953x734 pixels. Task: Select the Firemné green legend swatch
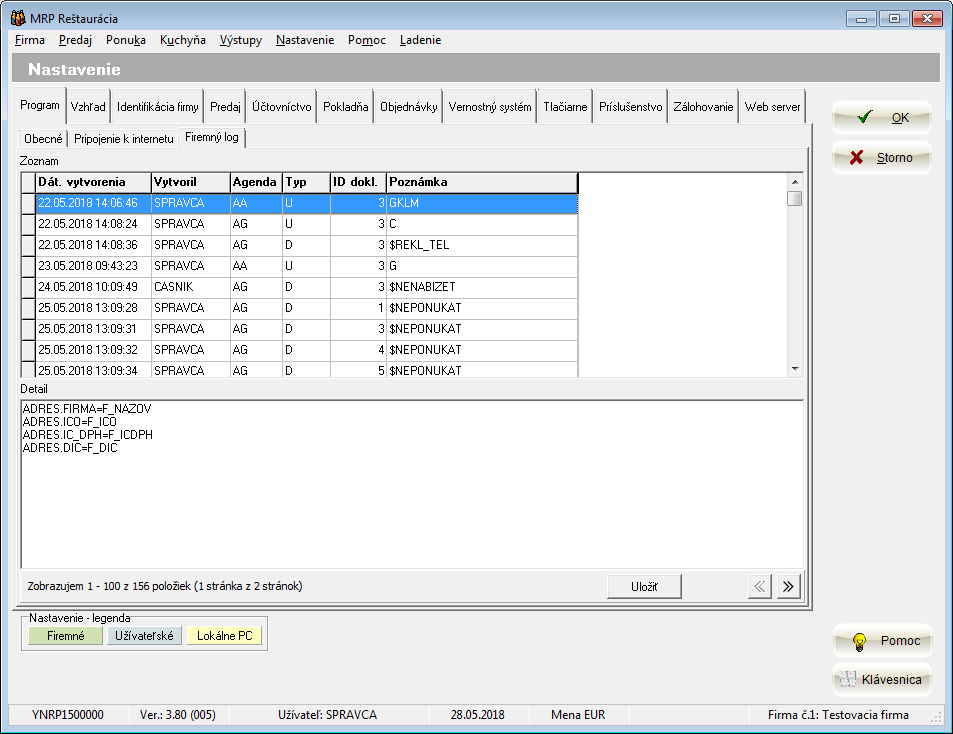click(65, 636)
